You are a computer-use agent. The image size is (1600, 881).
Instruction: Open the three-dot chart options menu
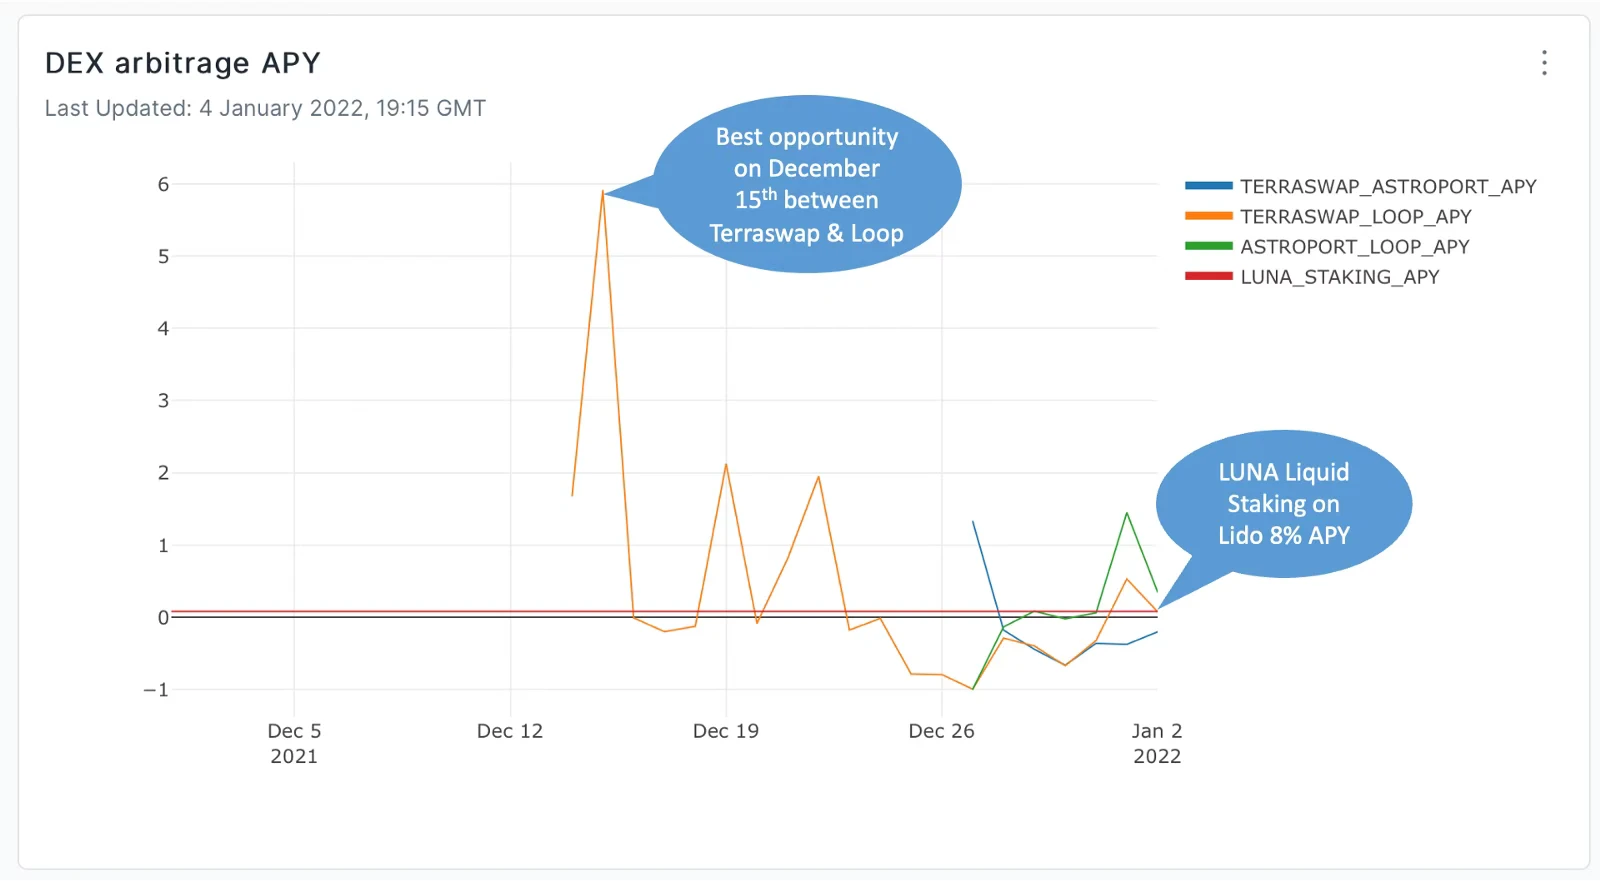tap(1544, 63)
